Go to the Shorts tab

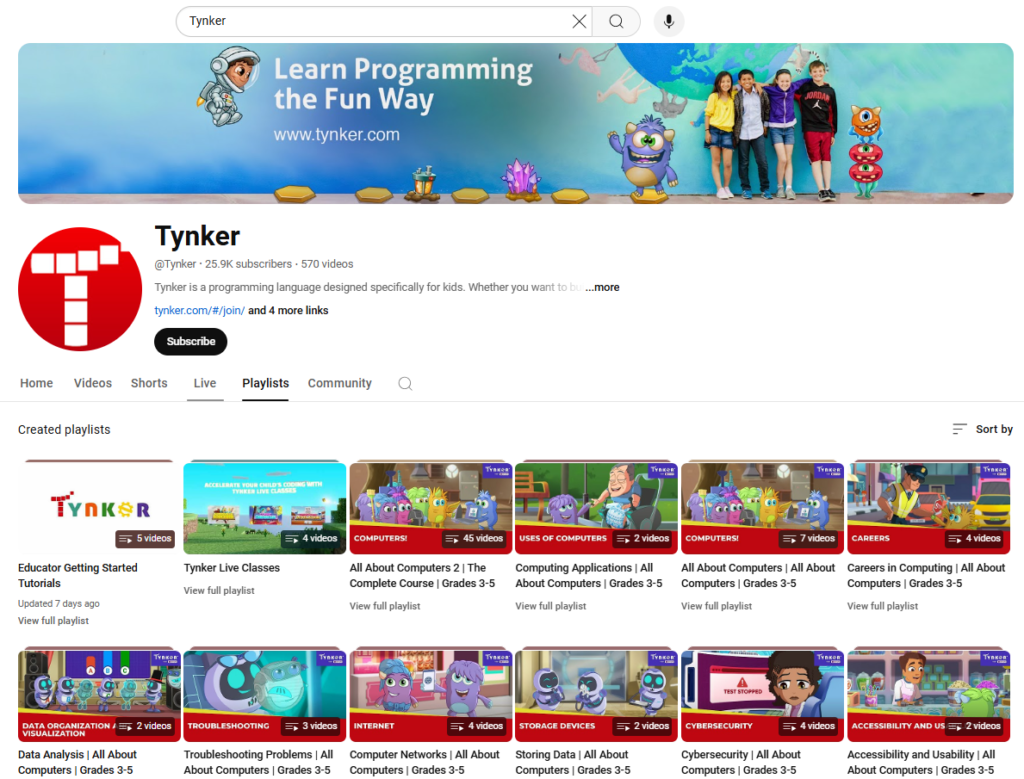point(149,383)
